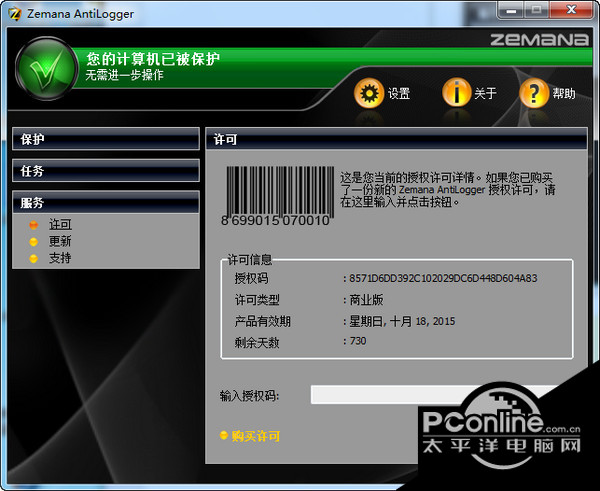The image size is (600, 491).
Task: Collapse the 服务 section panel
Action: [106, 202]
